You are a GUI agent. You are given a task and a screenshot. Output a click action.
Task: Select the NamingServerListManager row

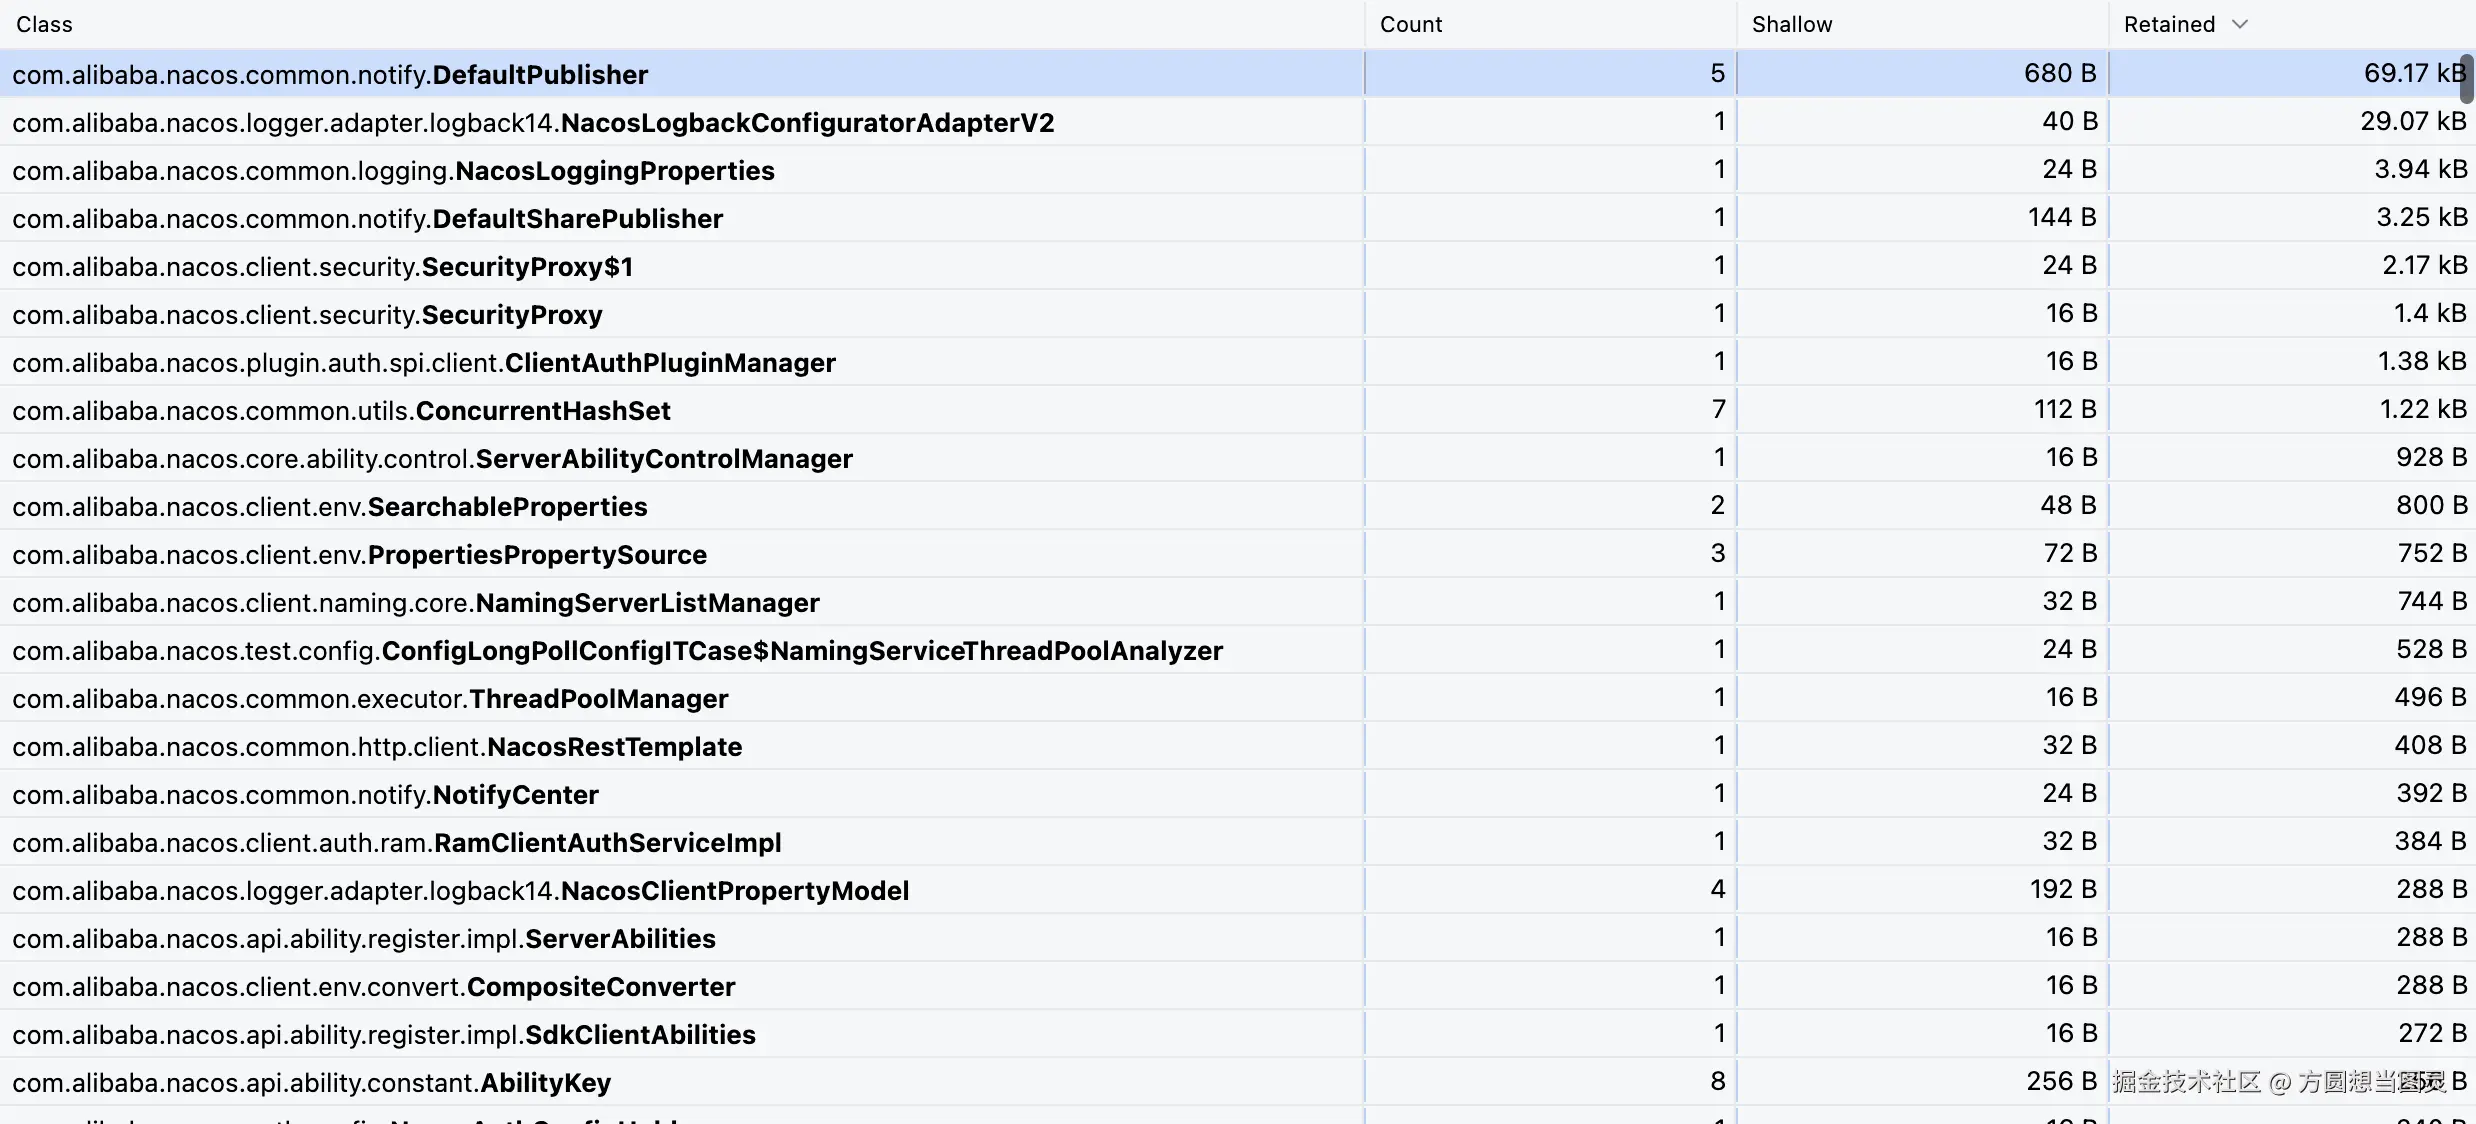[1238, 601]
